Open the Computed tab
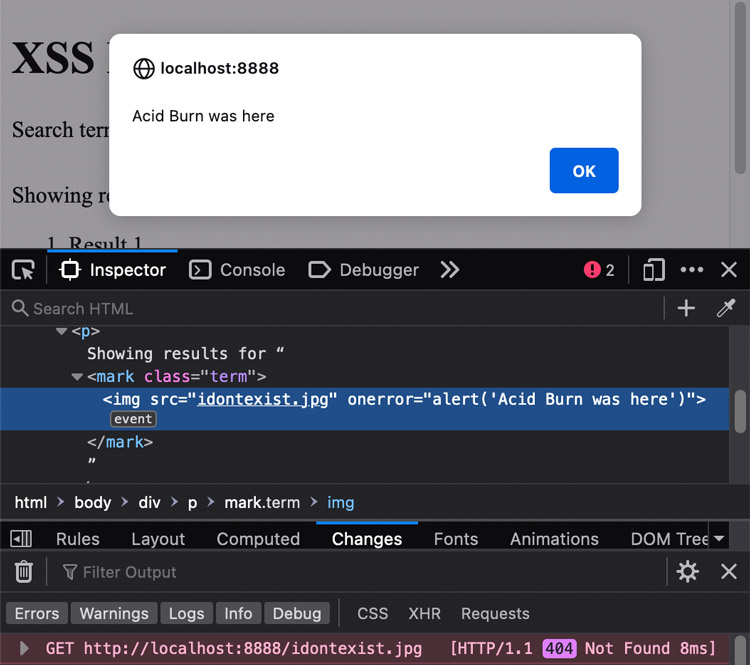 258,539
